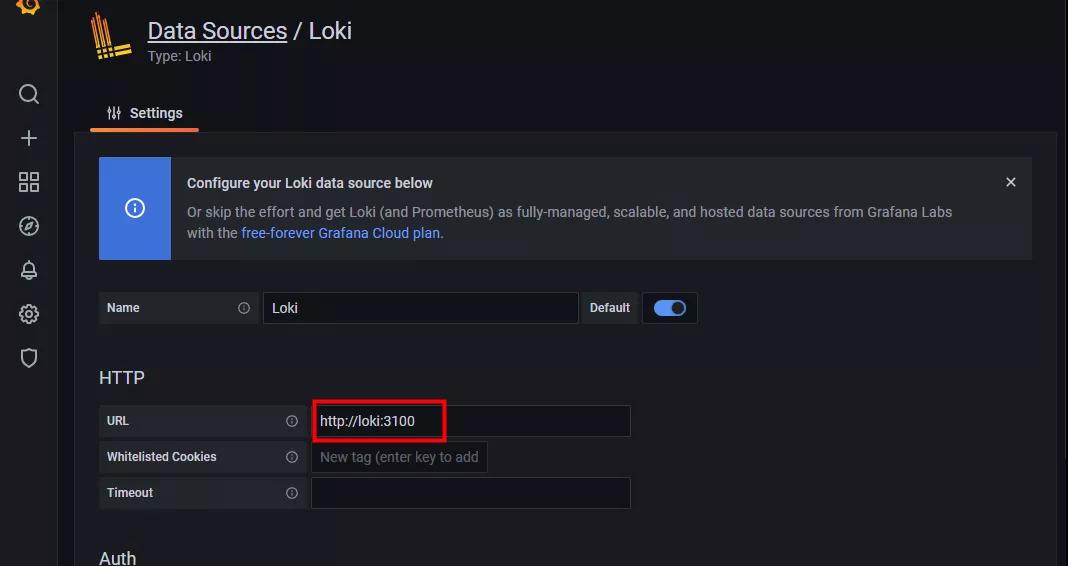
Task: Click the URL field info icon
Action: (x=292, y=421)
